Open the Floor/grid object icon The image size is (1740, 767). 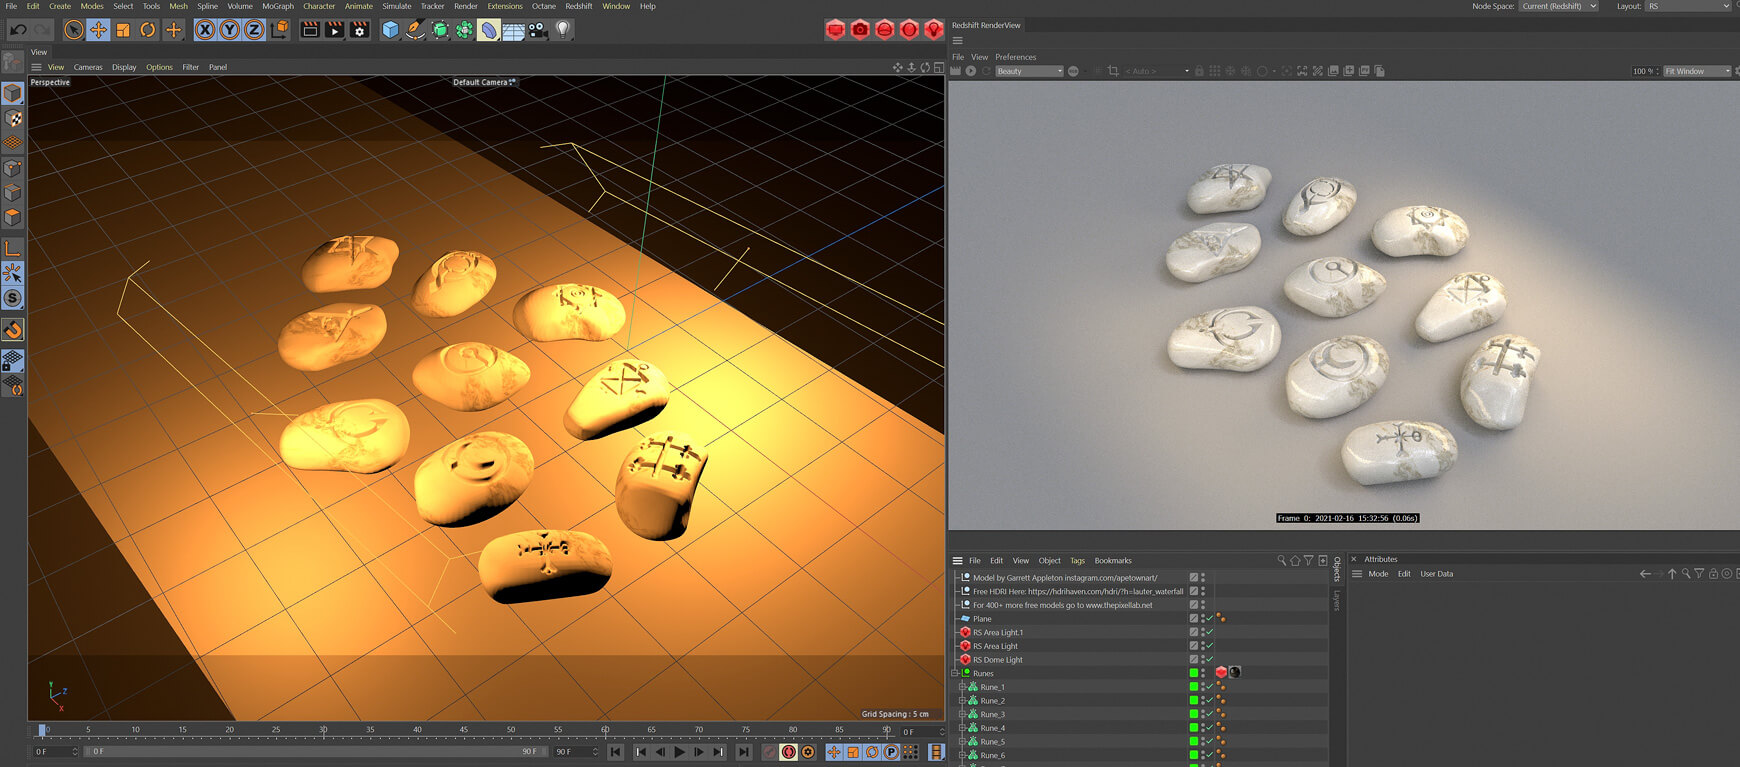click(513, 30)
